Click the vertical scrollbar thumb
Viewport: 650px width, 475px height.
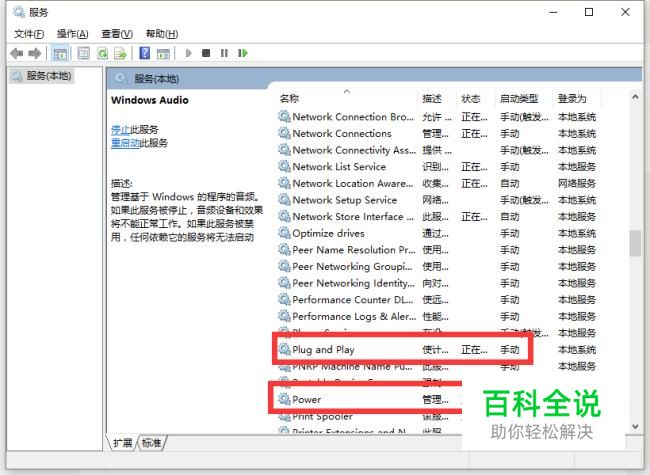635,243
